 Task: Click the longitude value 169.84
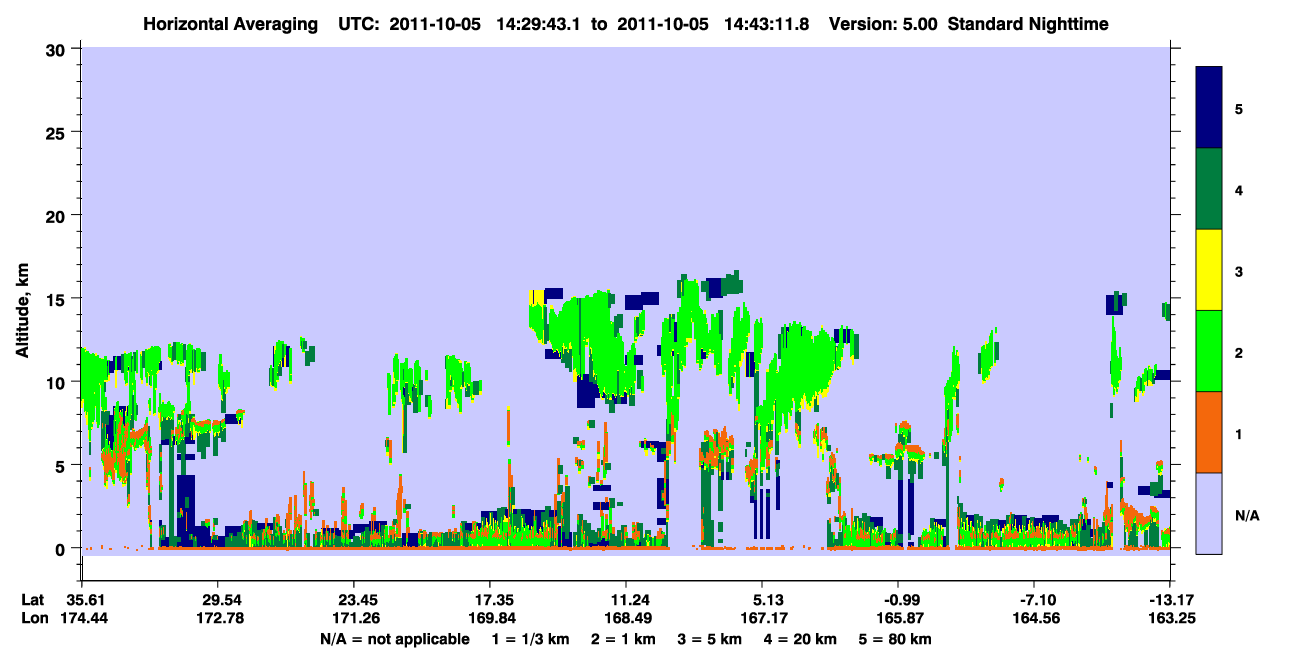(x=490, y=619)
